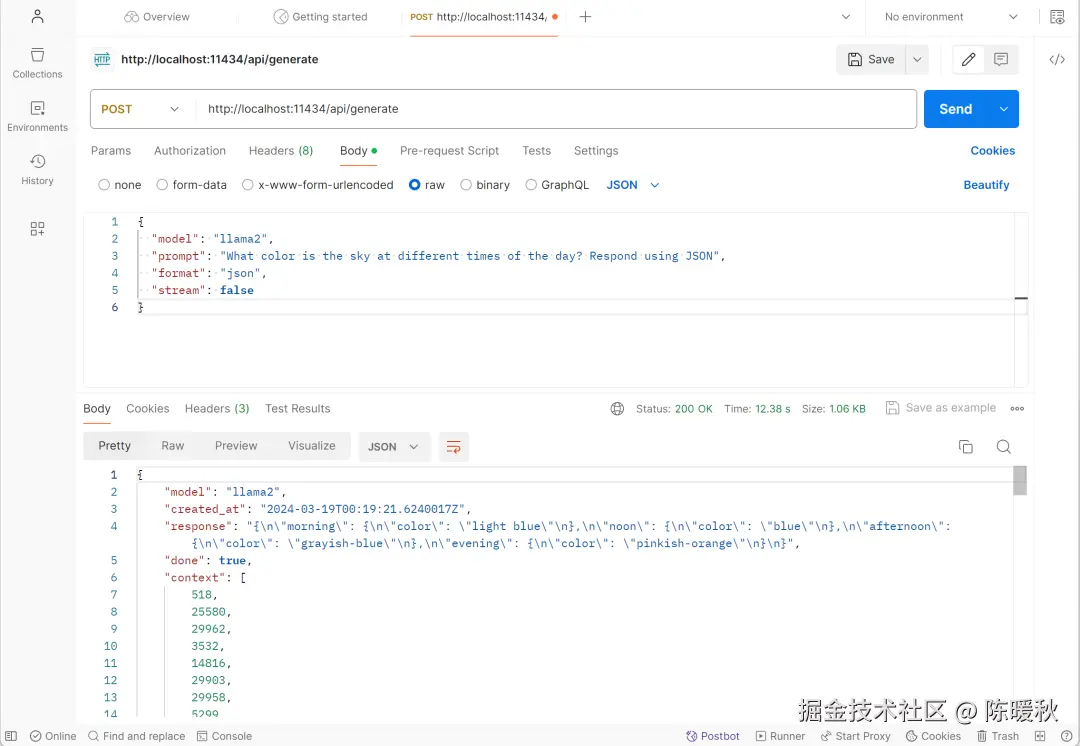
Task: Select the GraphQL body radio button
Action: pyautogui.click(x=530, y=185)
